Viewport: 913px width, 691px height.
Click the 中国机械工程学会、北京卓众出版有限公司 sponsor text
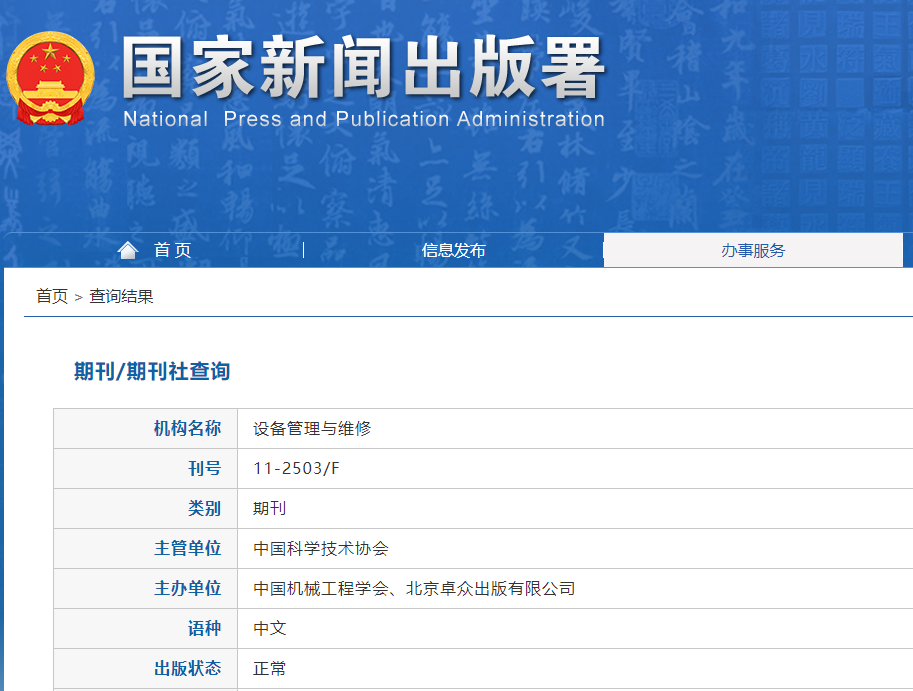coord(414,588)
